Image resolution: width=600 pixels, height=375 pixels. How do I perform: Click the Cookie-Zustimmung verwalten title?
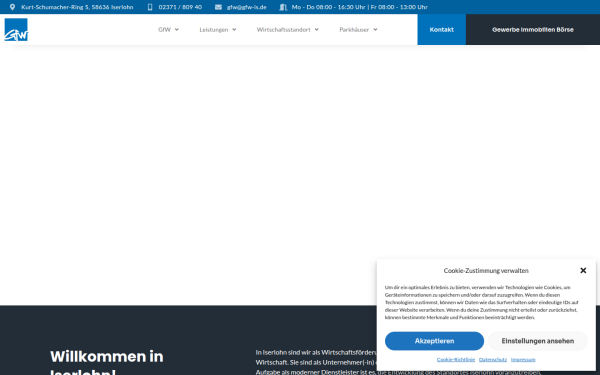pos(486,271)
